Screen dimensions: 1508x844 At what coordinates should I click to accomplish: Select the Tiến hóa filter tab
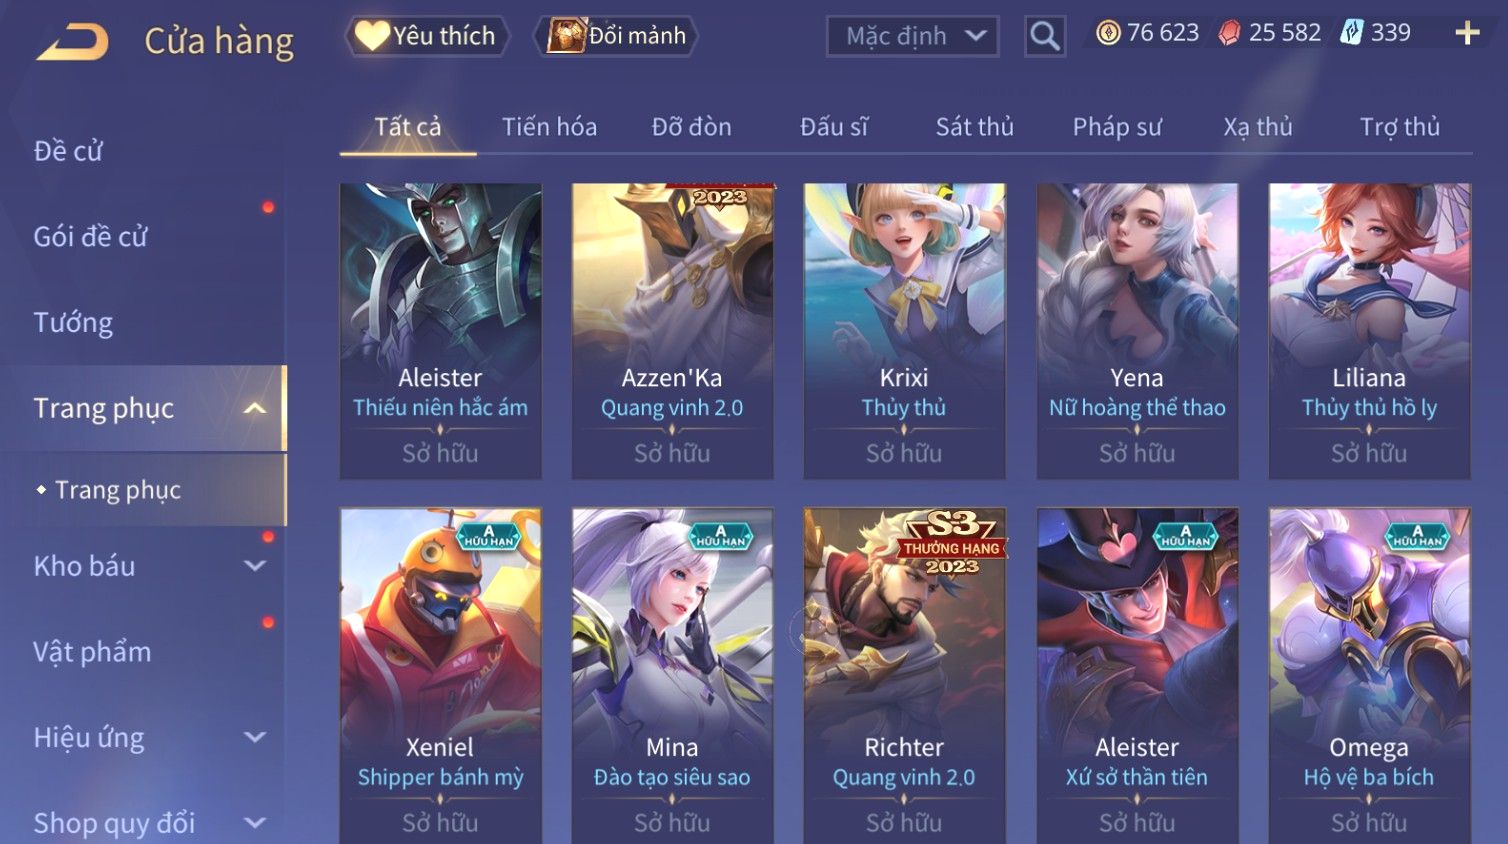pos(549,127)
